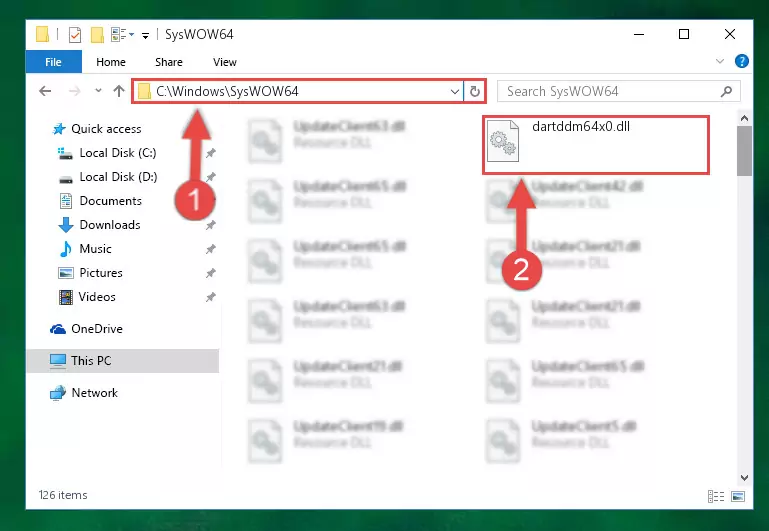This screenshot has height=531, width=769.
Task: Open Local Disk (D:) in sidebar
Action: [118, 177]
